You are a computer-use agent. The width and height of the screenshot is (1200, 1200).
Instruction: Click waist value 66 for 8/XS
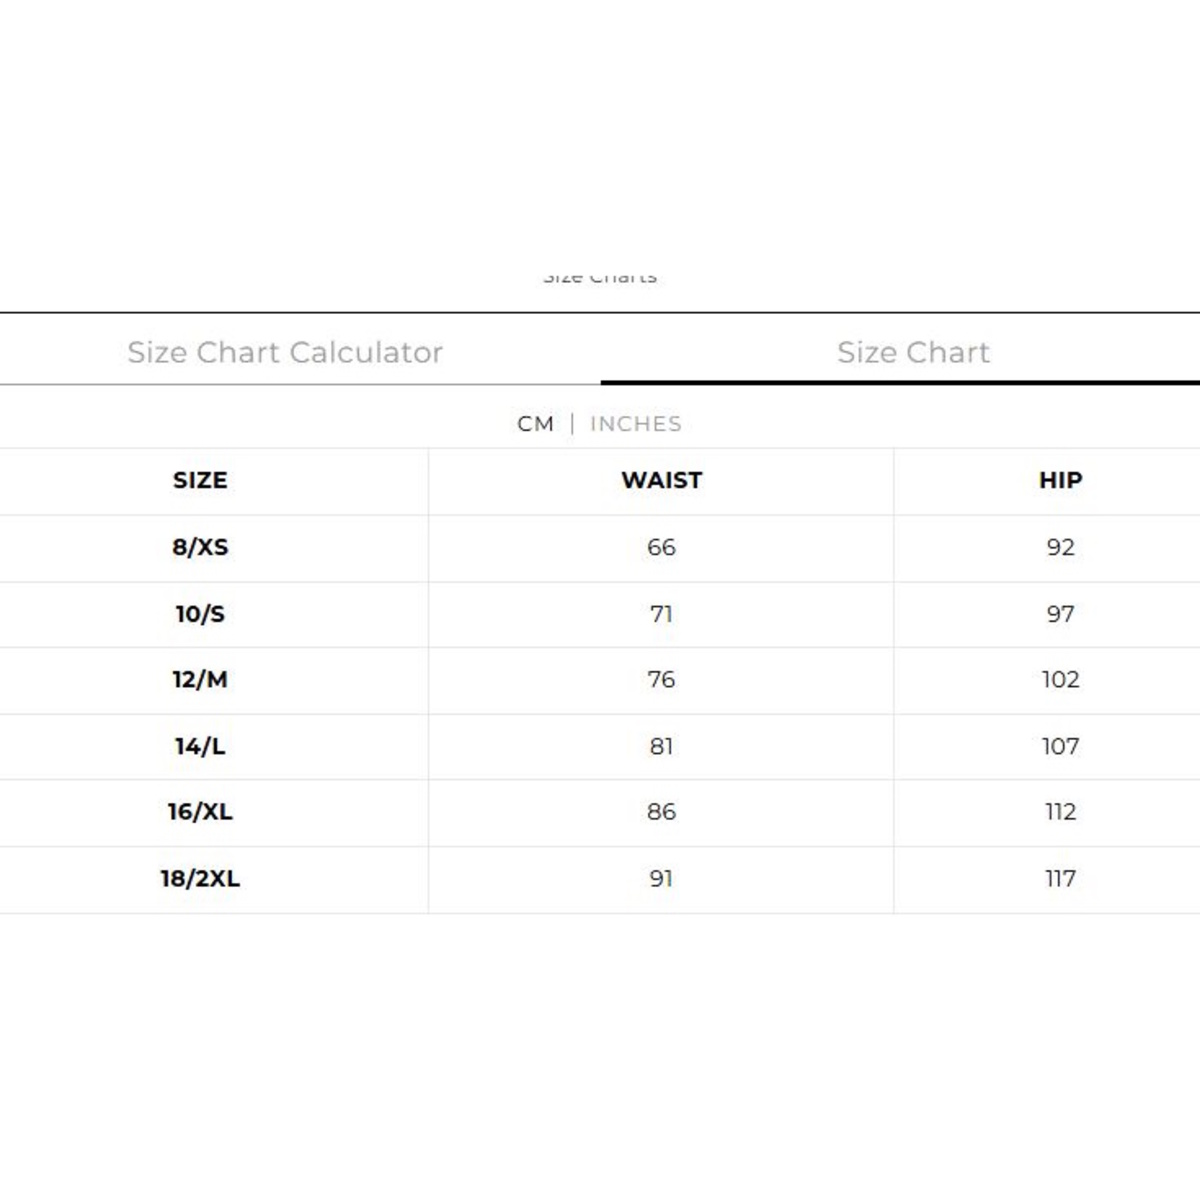point(661,548)
